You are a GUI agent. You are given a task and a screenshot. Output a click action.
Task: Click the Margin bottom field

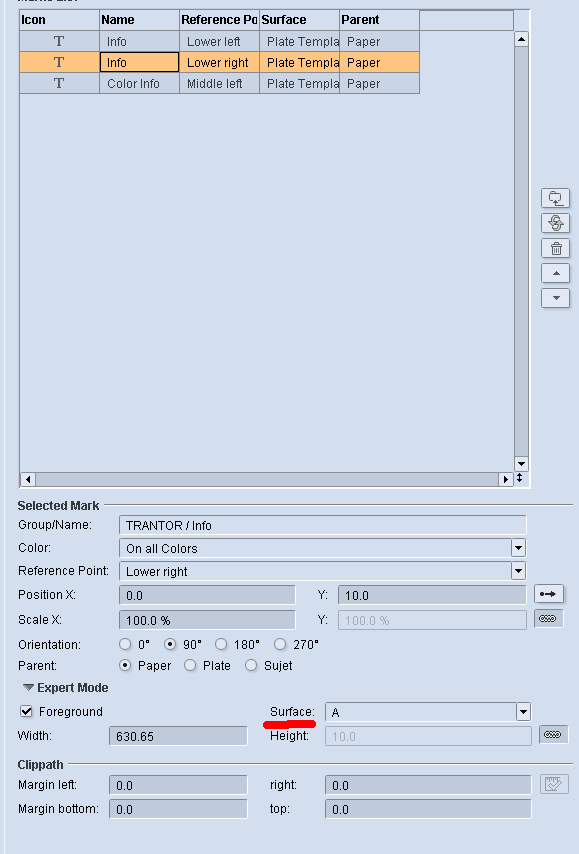178,809
